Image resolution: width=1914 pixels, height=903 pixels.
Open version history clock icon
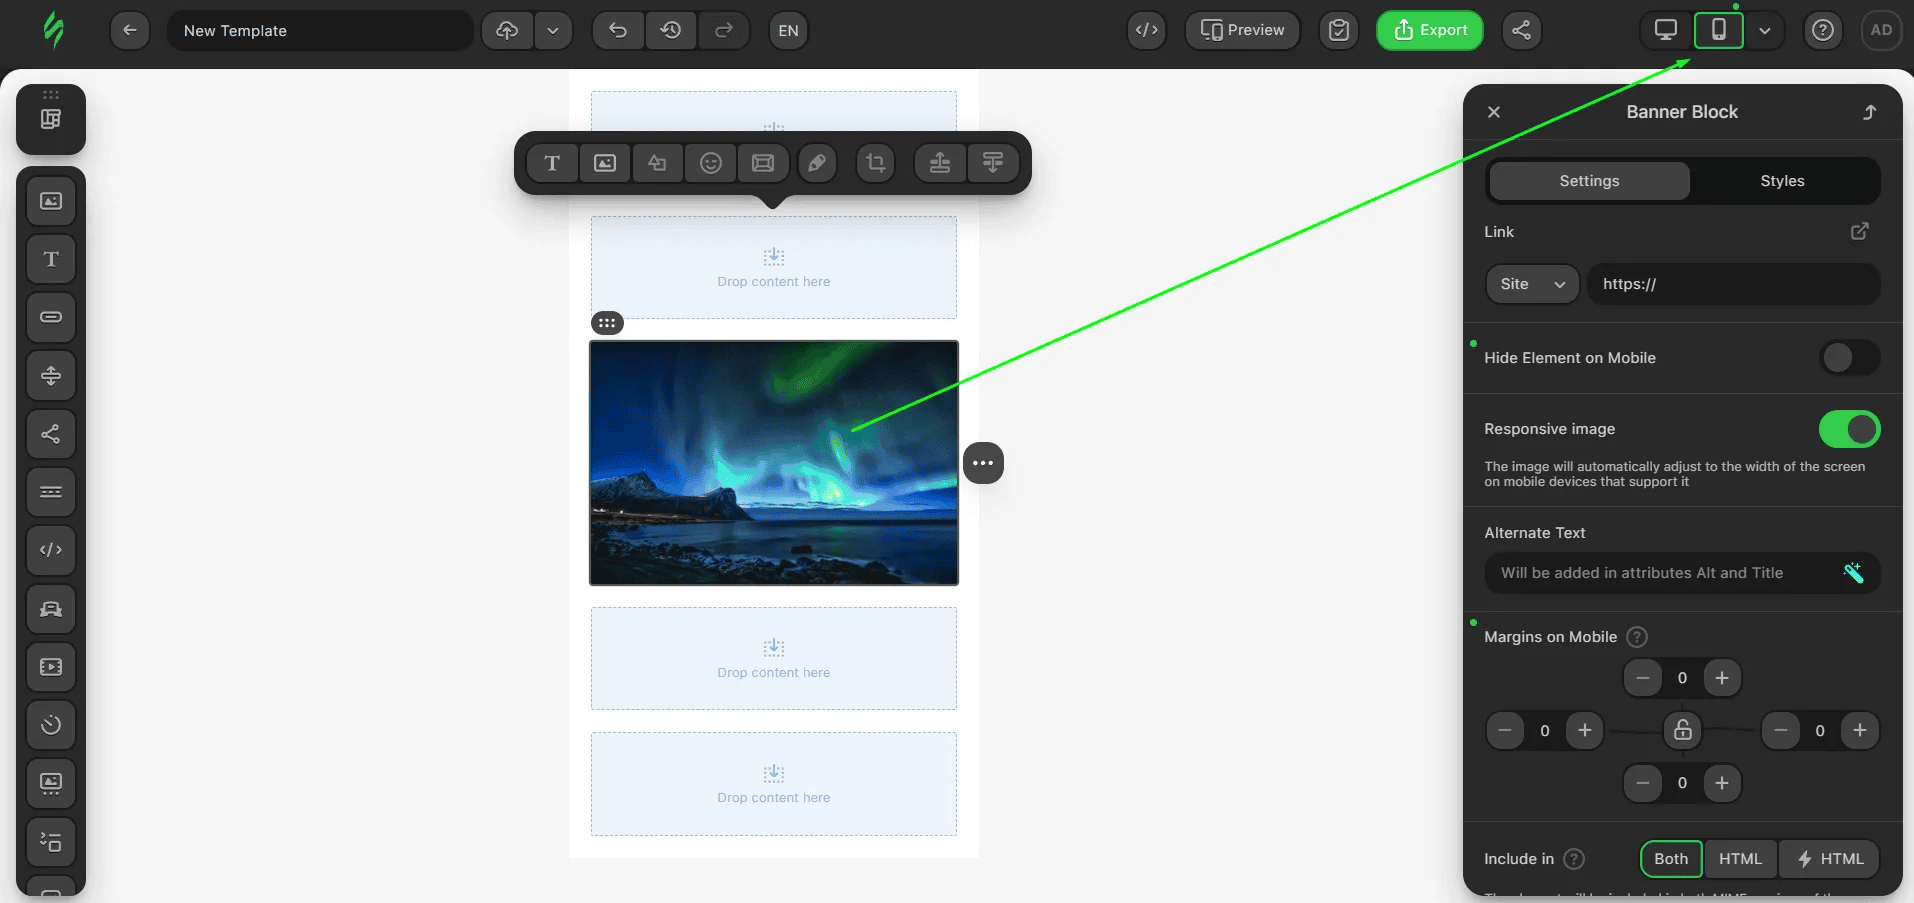(x=671, y=30)
